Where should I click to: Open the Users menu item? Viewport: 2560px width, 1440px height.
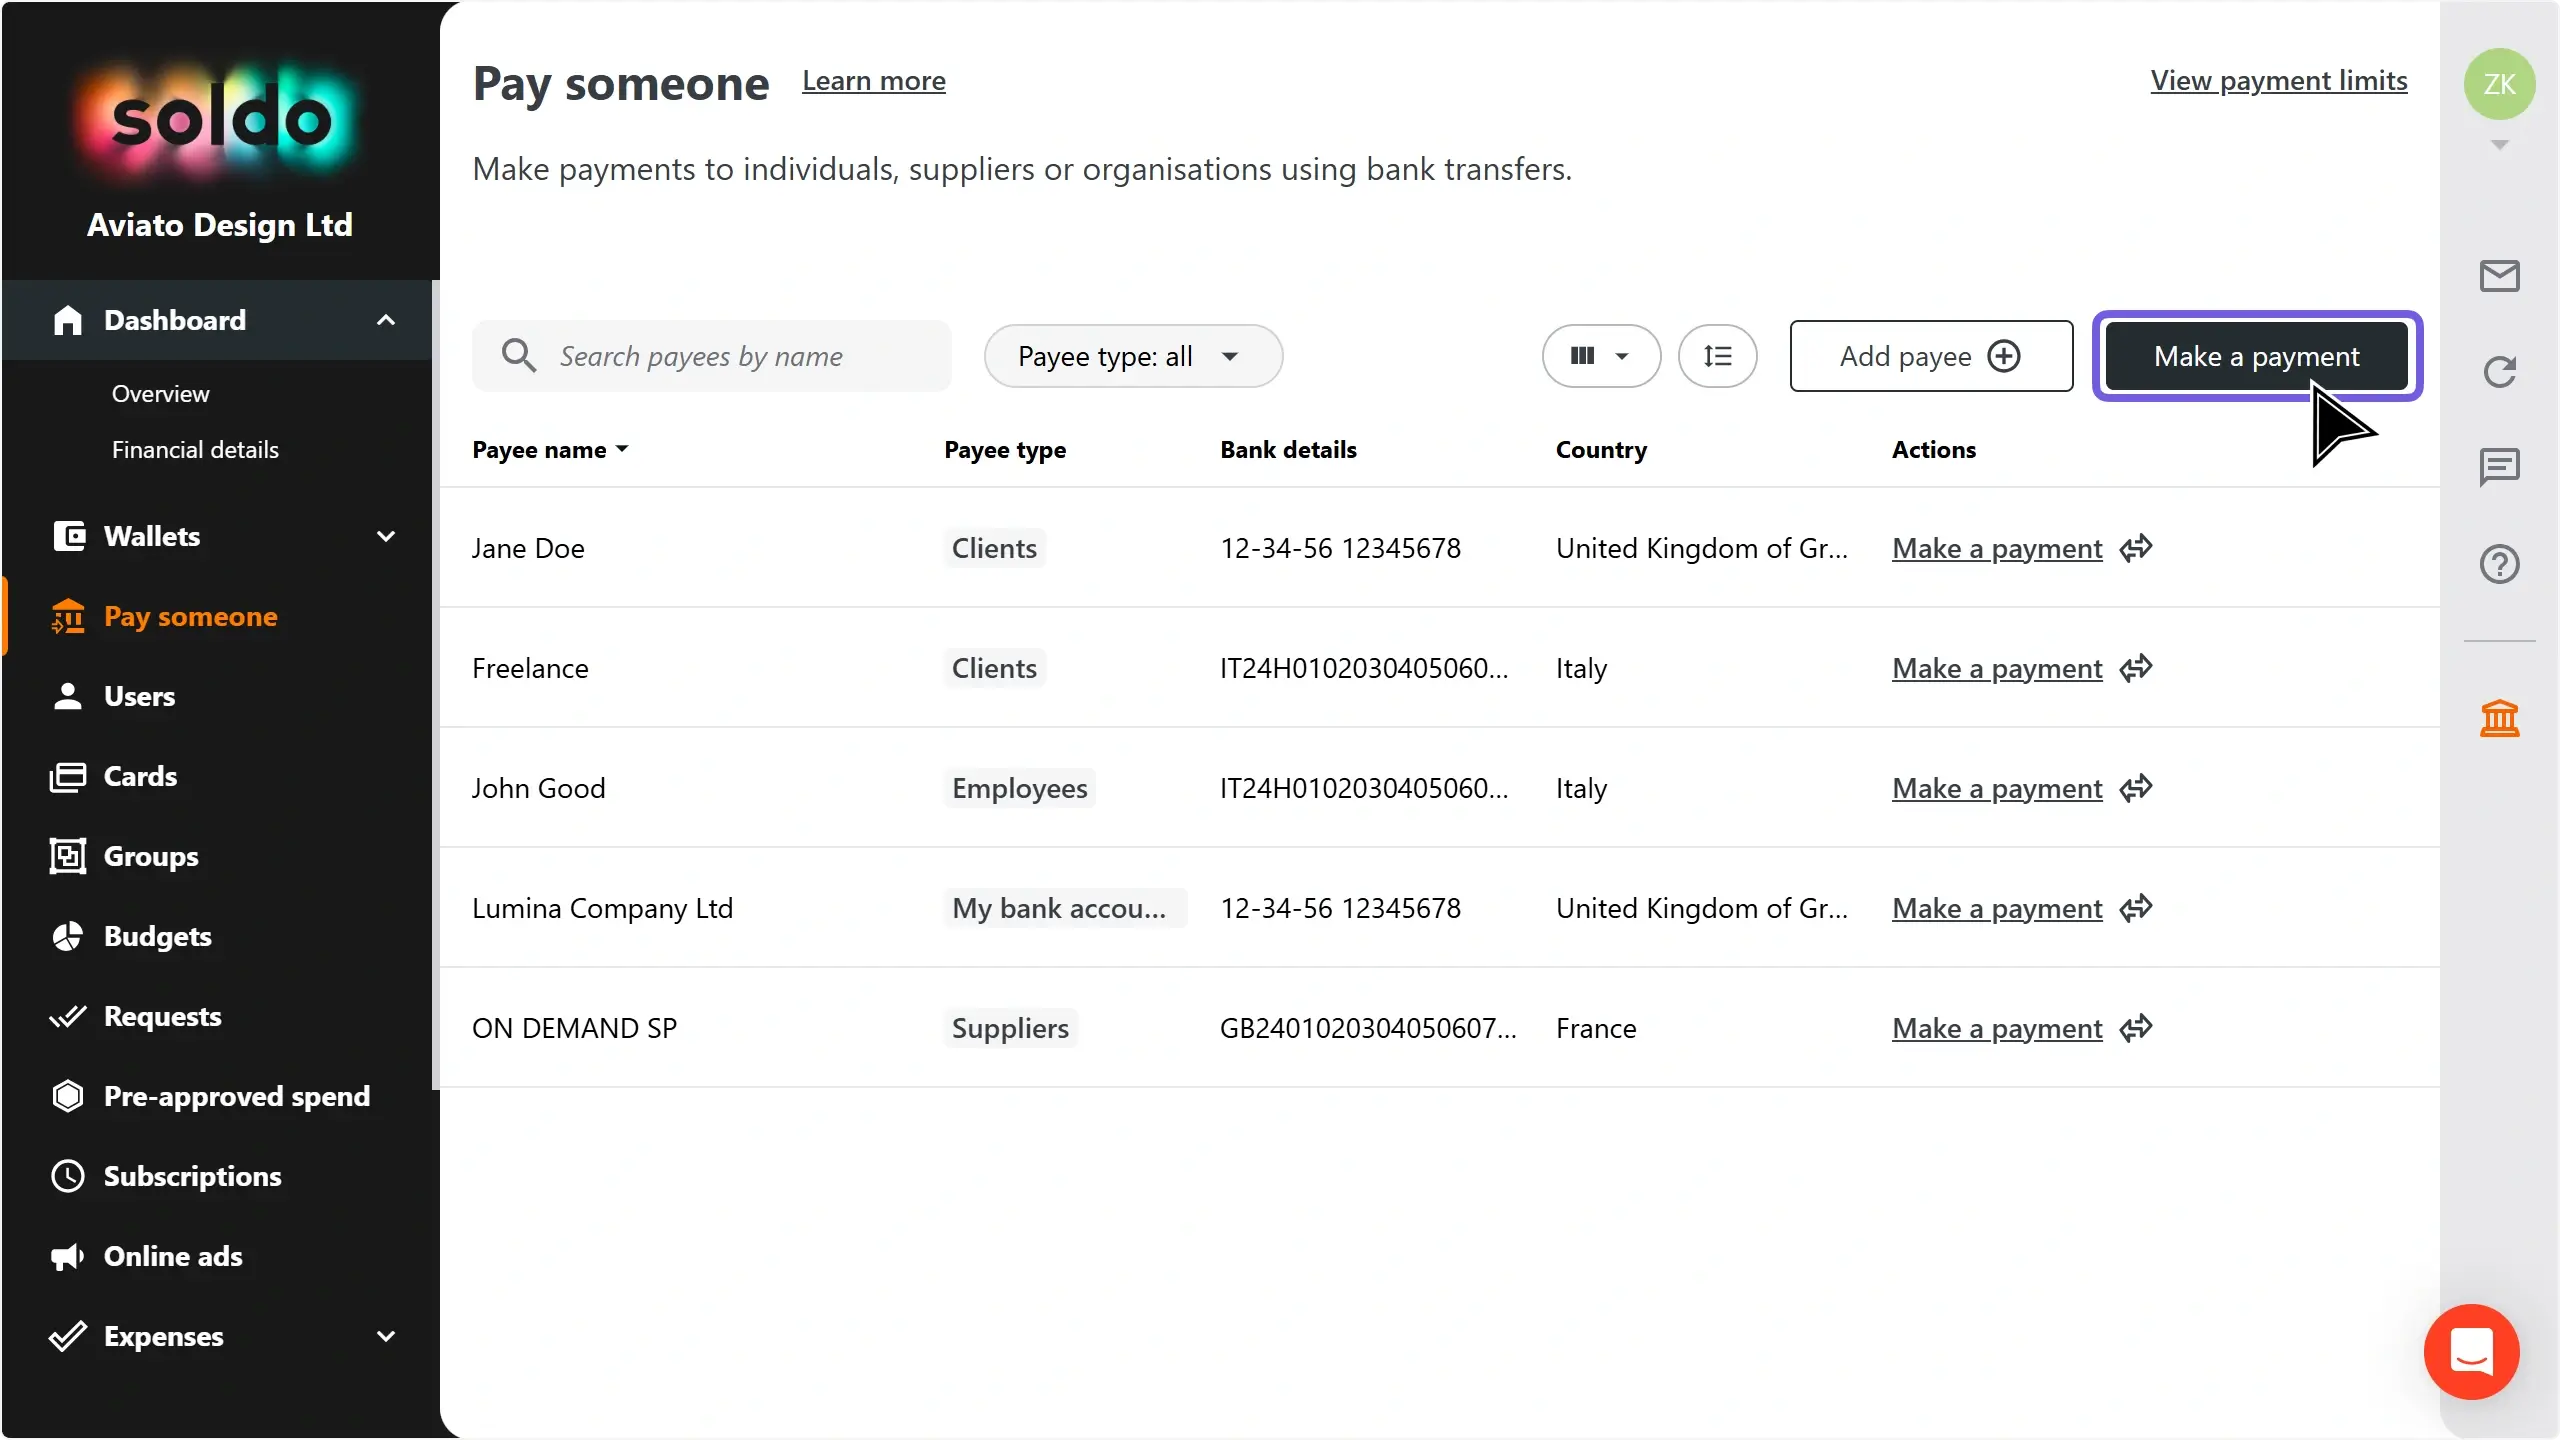click(x=139, y=696)
